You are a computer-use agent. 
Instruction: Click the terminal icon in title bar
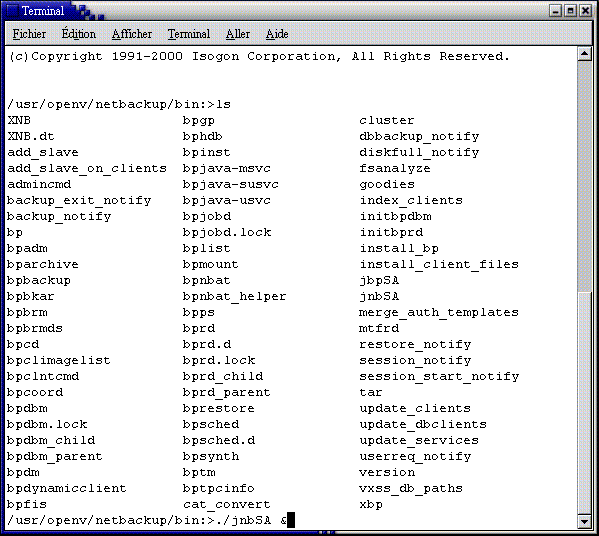click(x=13, y=11)
